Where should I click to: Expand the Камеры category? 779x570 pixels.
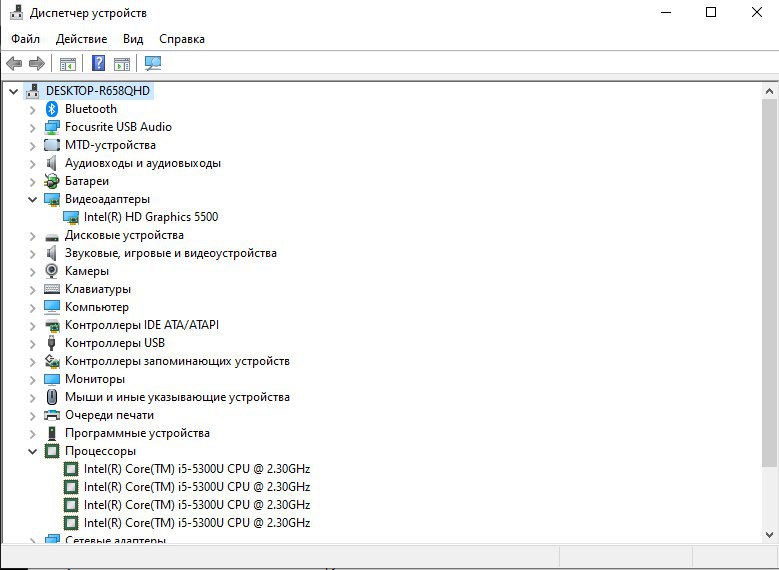[x=32, y=272]
